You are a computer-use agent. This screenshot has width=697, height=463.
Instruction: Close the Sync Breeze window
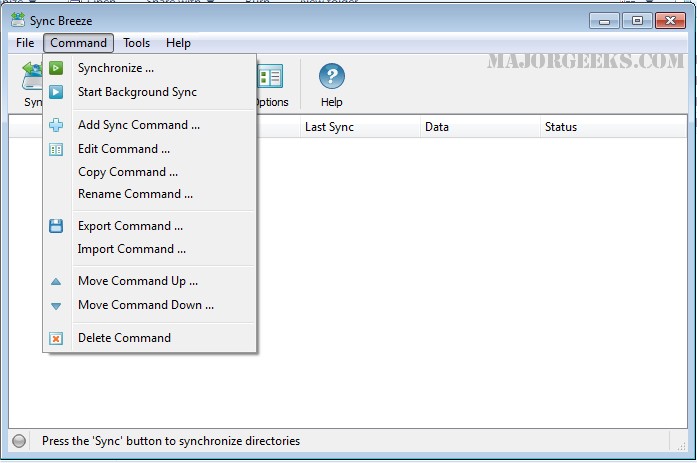[x=670, y=20]
